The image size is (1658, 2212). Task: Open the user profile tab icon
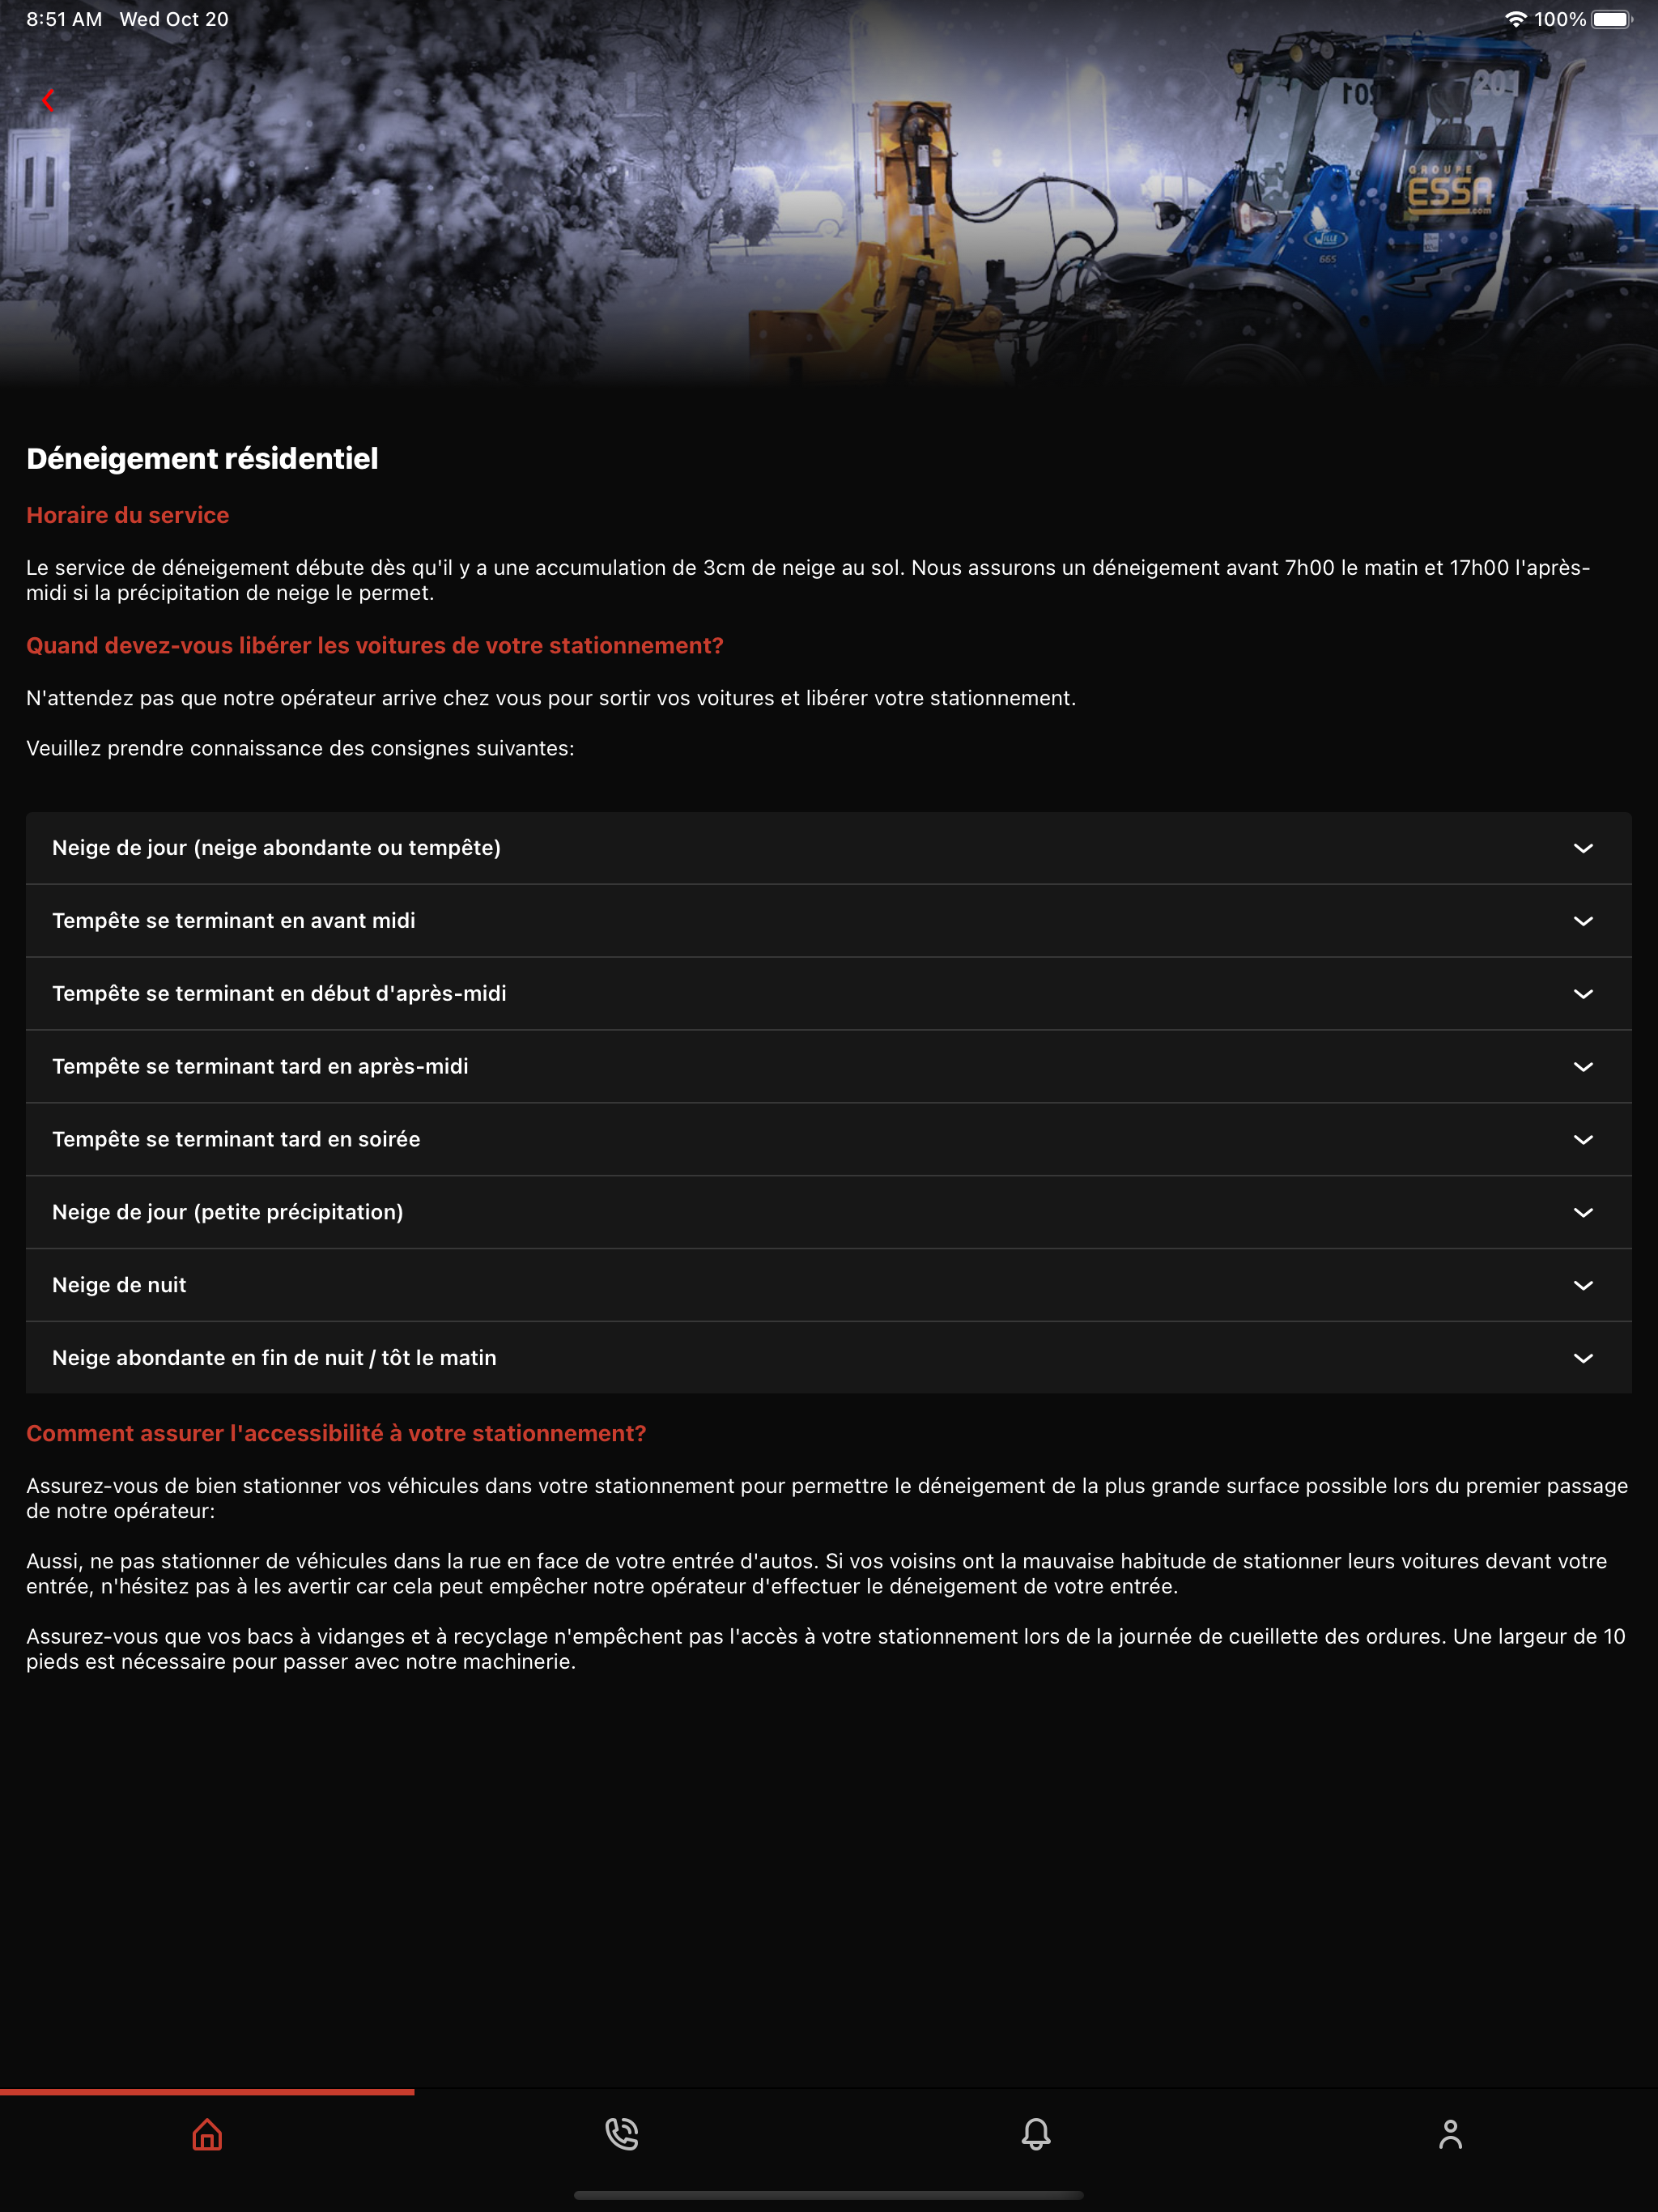click(x=1450, y=2135)
